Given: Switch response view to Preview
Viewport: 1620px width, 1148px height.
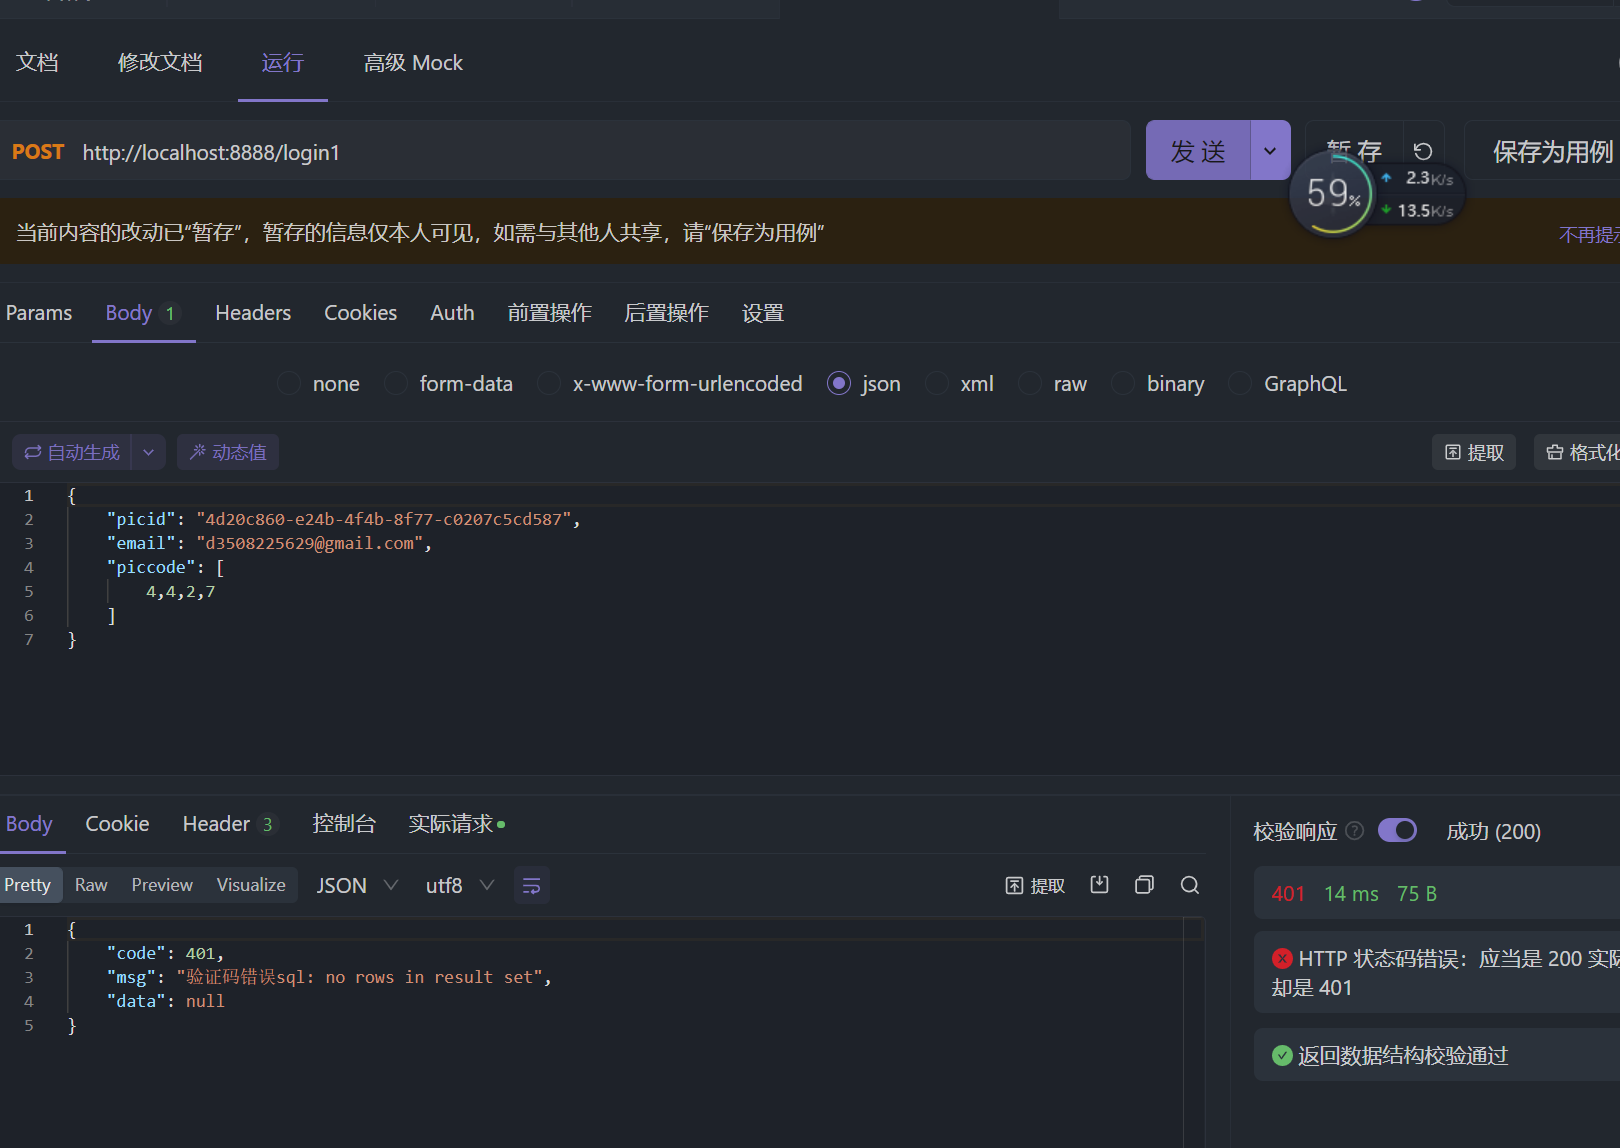Looking at the screenshot, I should pyautogui.click(x=162, y=885).
